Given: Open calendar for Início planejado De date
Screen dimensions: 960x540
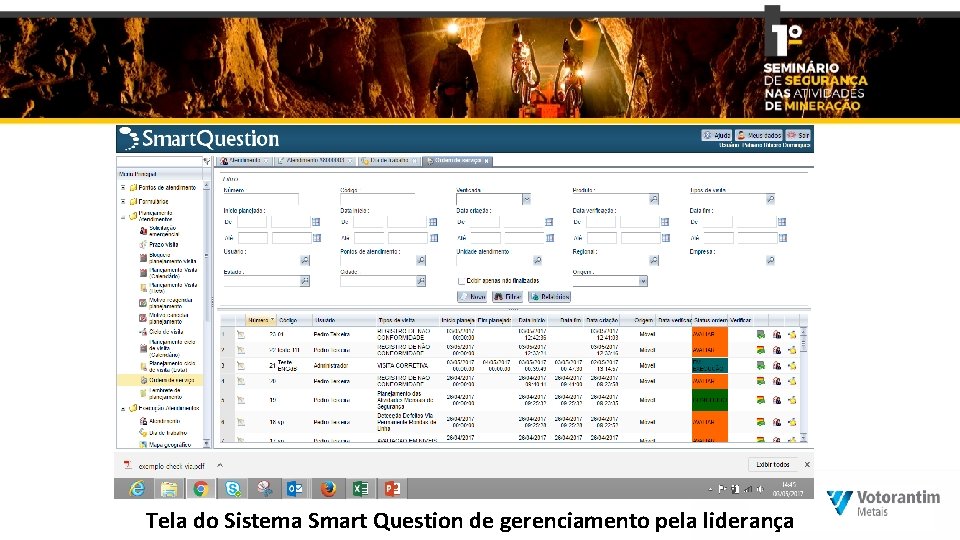Looking at the screenshot, I should pos(316,222).
